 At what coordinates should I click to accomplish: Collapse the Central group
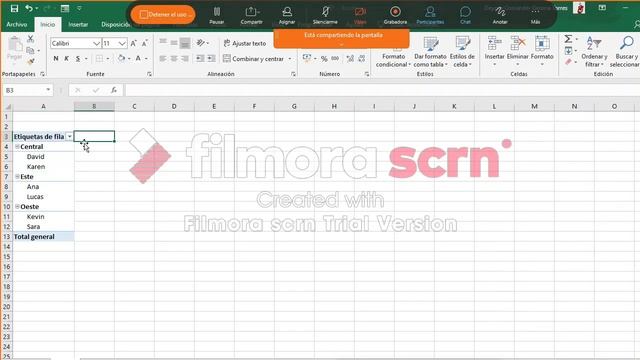[x=17, y=147]
